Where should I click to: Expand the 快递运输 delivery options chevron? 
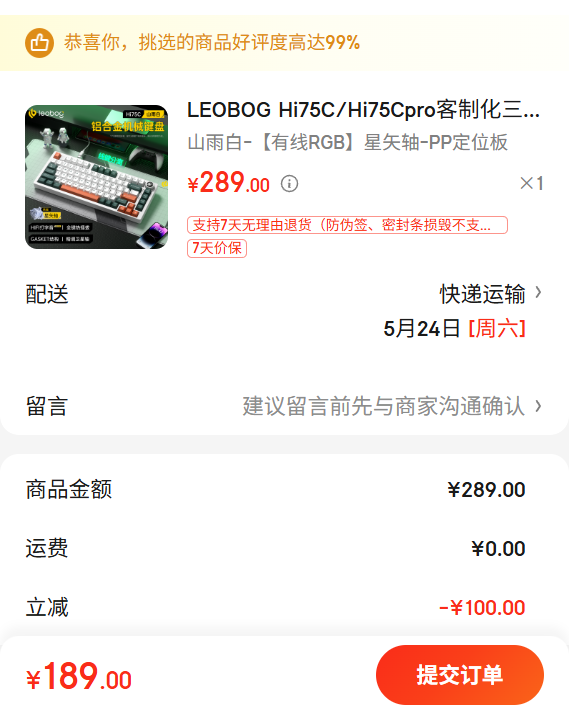click(538, 293)
